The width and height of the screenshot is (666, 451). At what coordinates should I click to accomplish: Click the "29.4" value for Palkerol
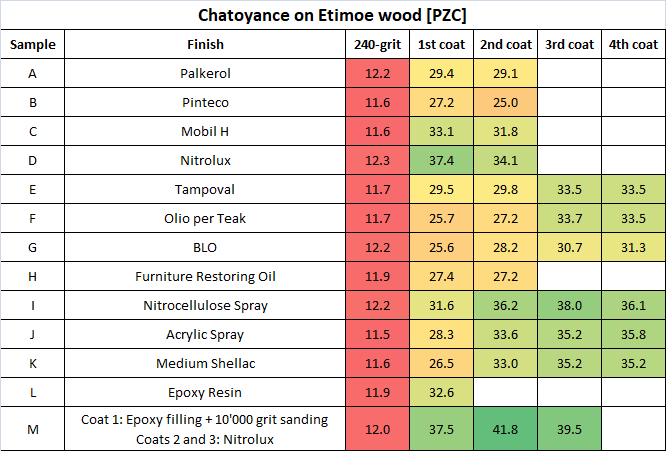coord(441,73)
